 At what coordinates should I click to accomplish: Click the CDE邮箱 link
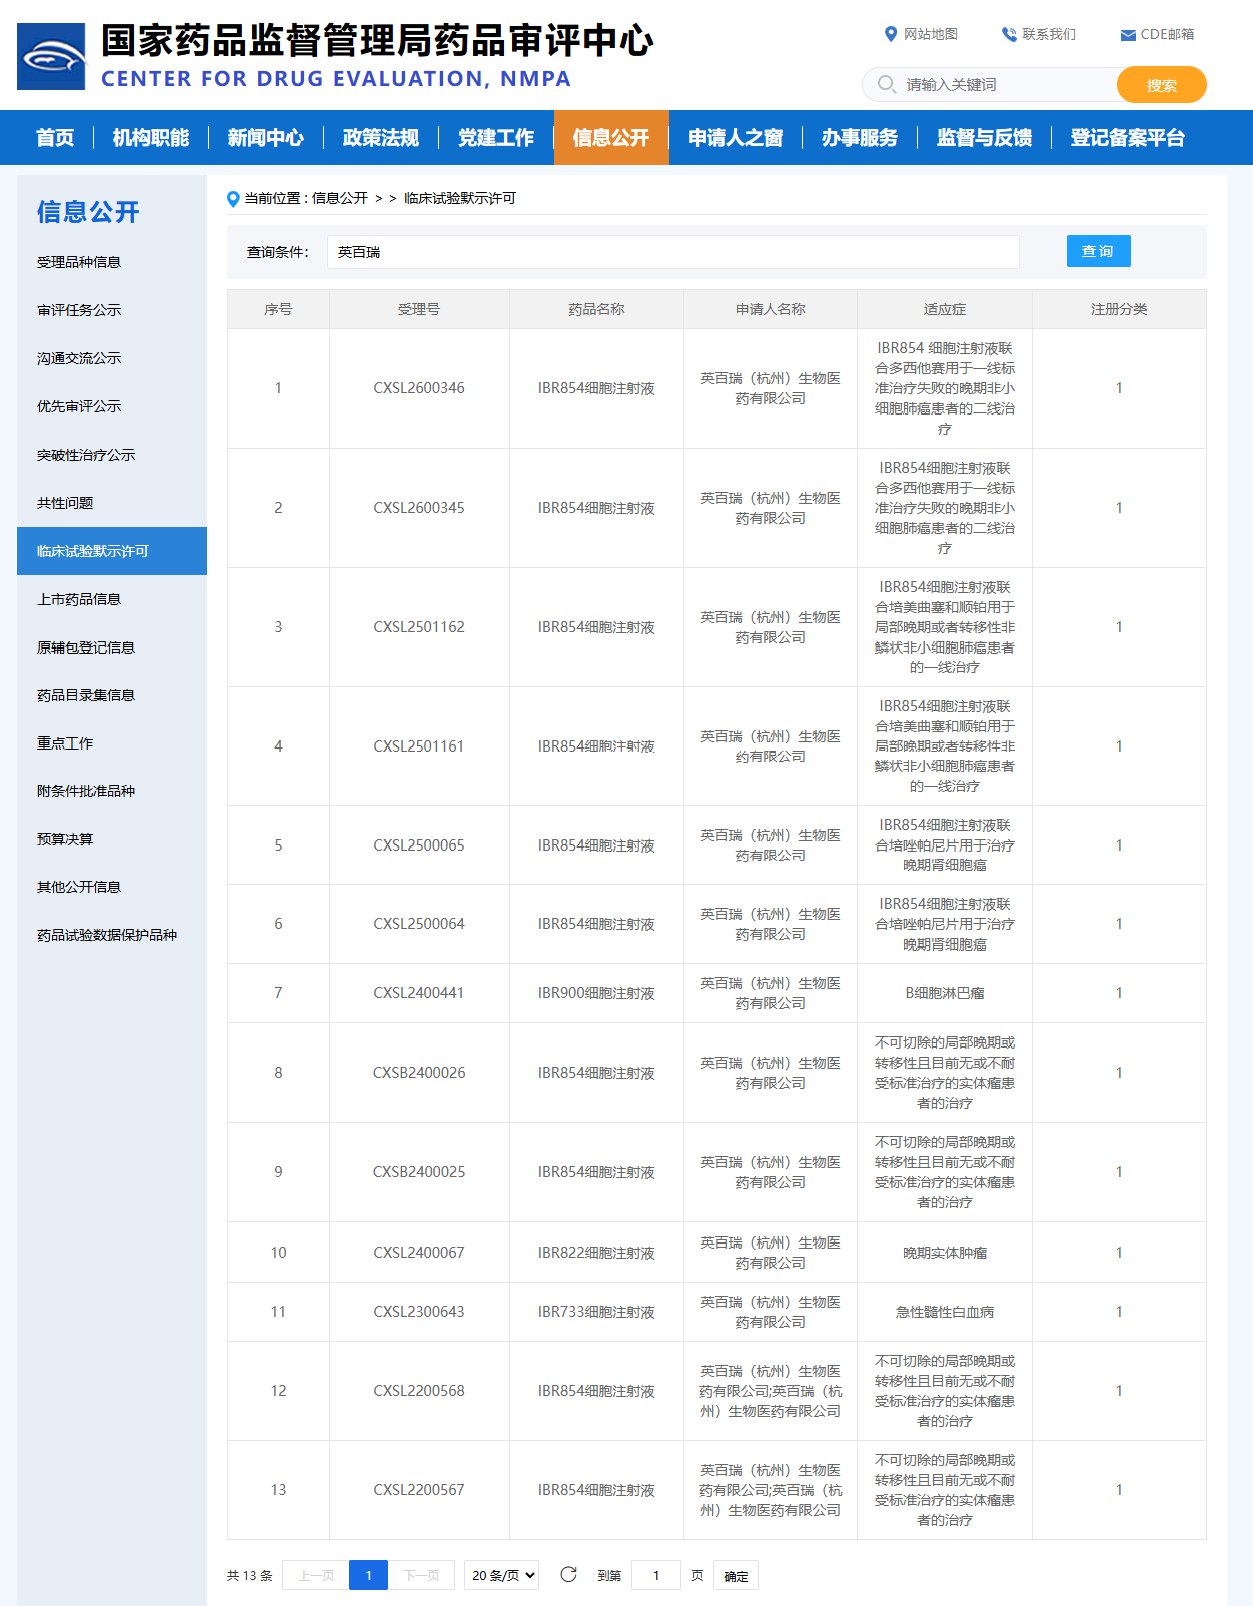point(1168,34)
